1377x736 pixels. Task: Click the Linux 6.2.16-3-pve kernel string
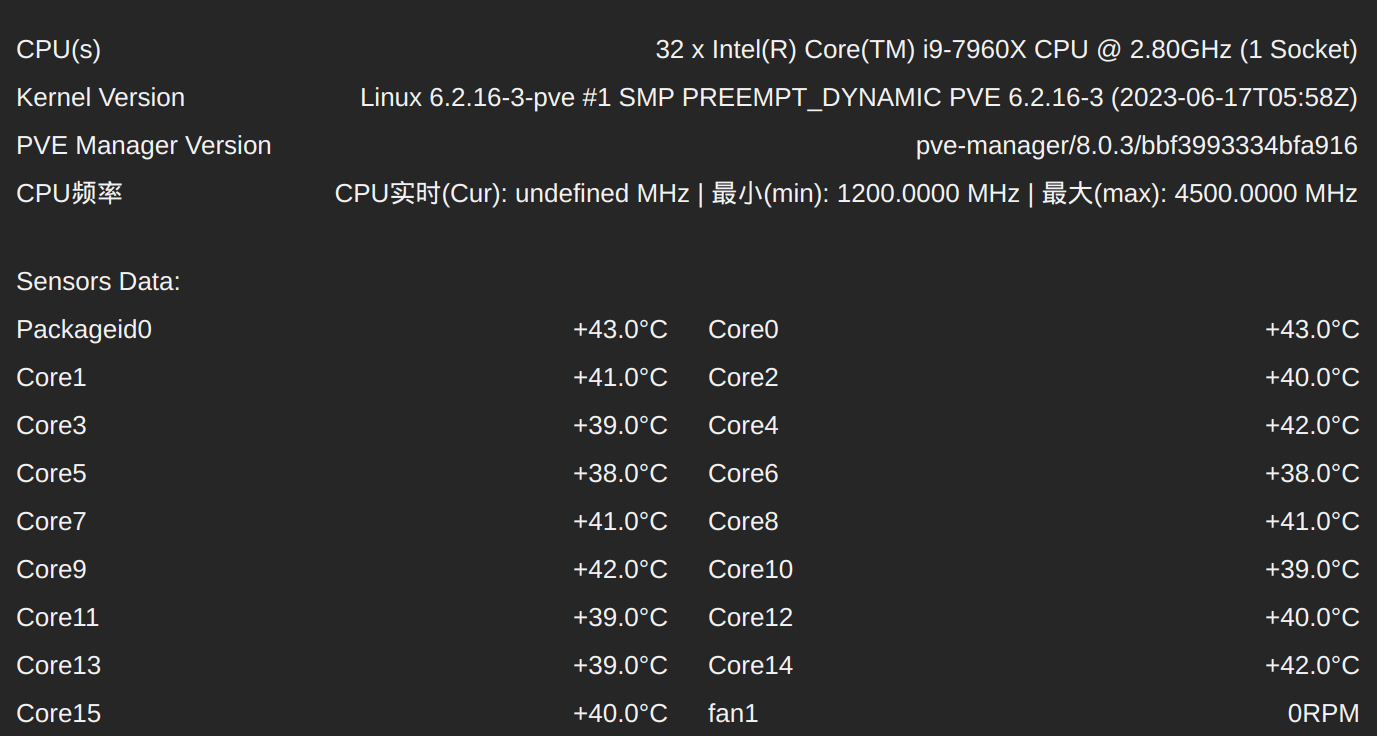point(859,98)
